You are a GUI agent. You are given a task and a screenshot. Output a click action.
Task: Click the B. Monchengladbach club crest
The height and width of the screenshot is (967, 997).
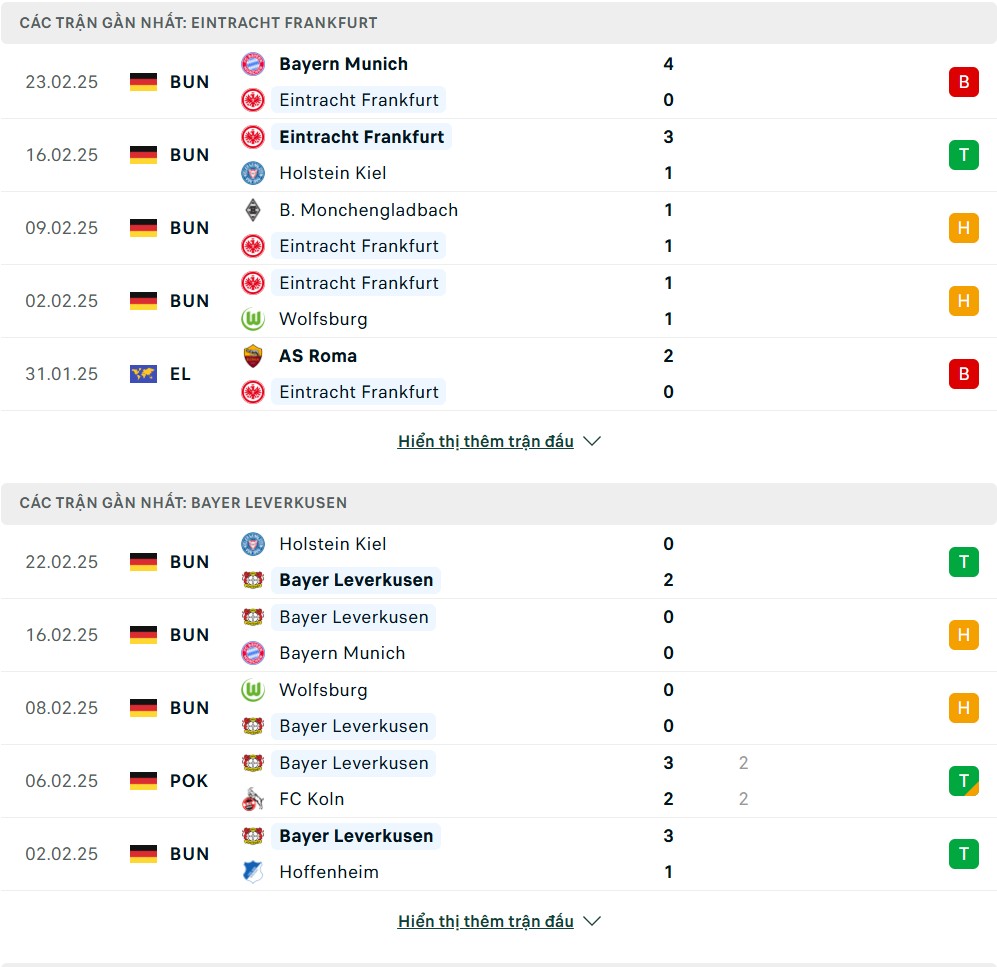click(253, 210)
